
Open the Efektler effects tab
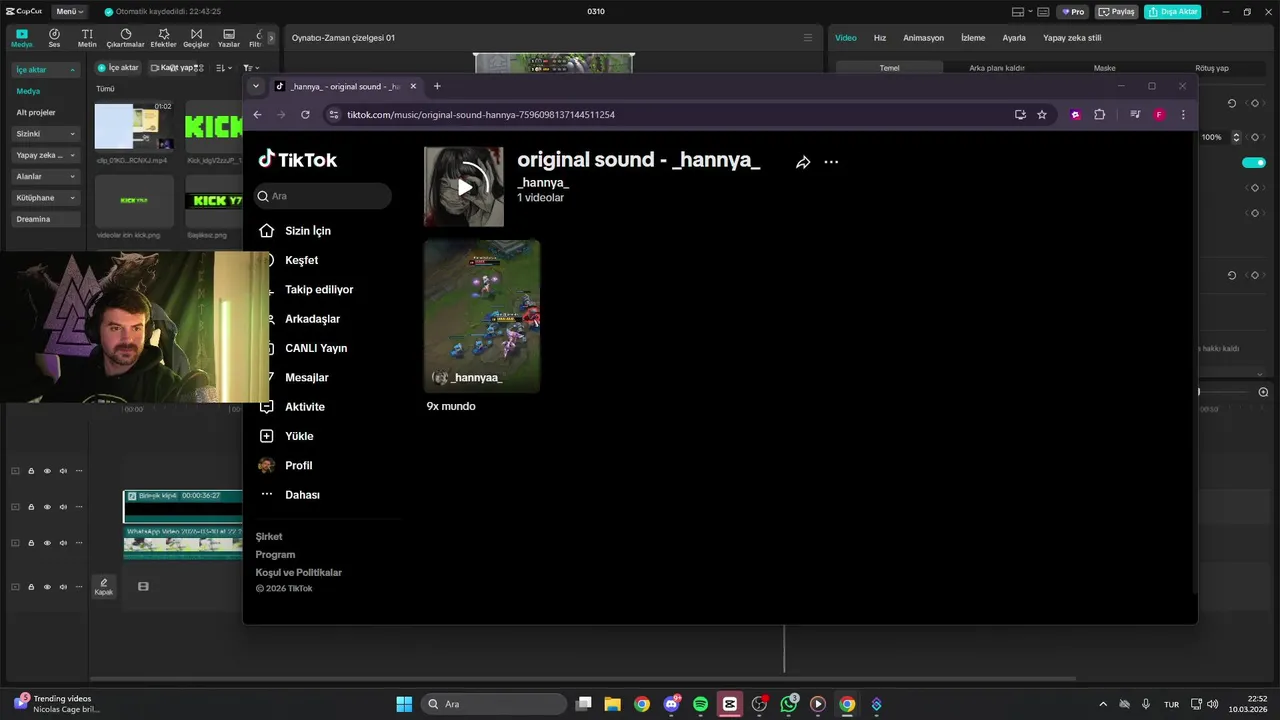[x=163, y=38]
